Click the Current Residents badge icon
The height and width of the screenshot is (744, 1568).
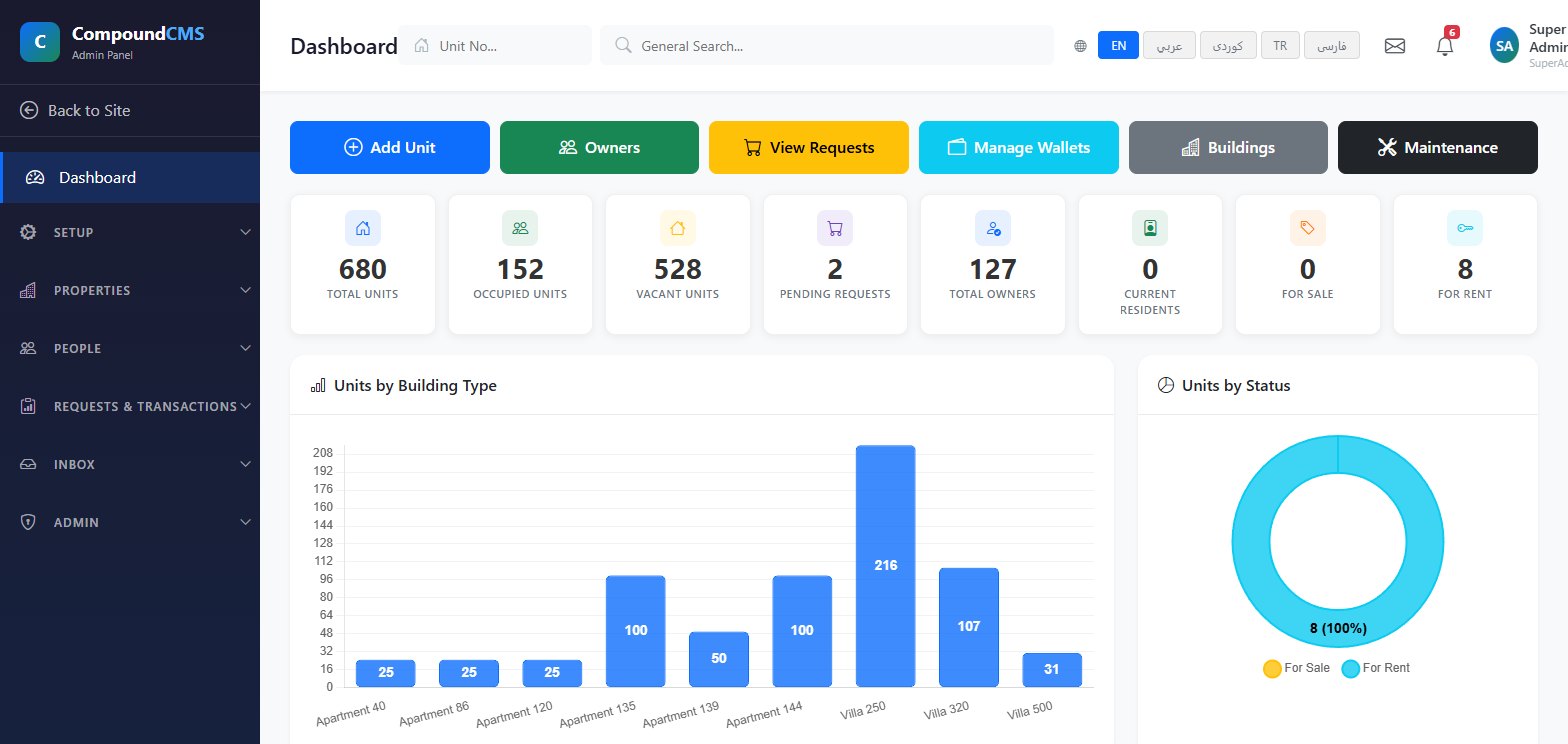1150,228
